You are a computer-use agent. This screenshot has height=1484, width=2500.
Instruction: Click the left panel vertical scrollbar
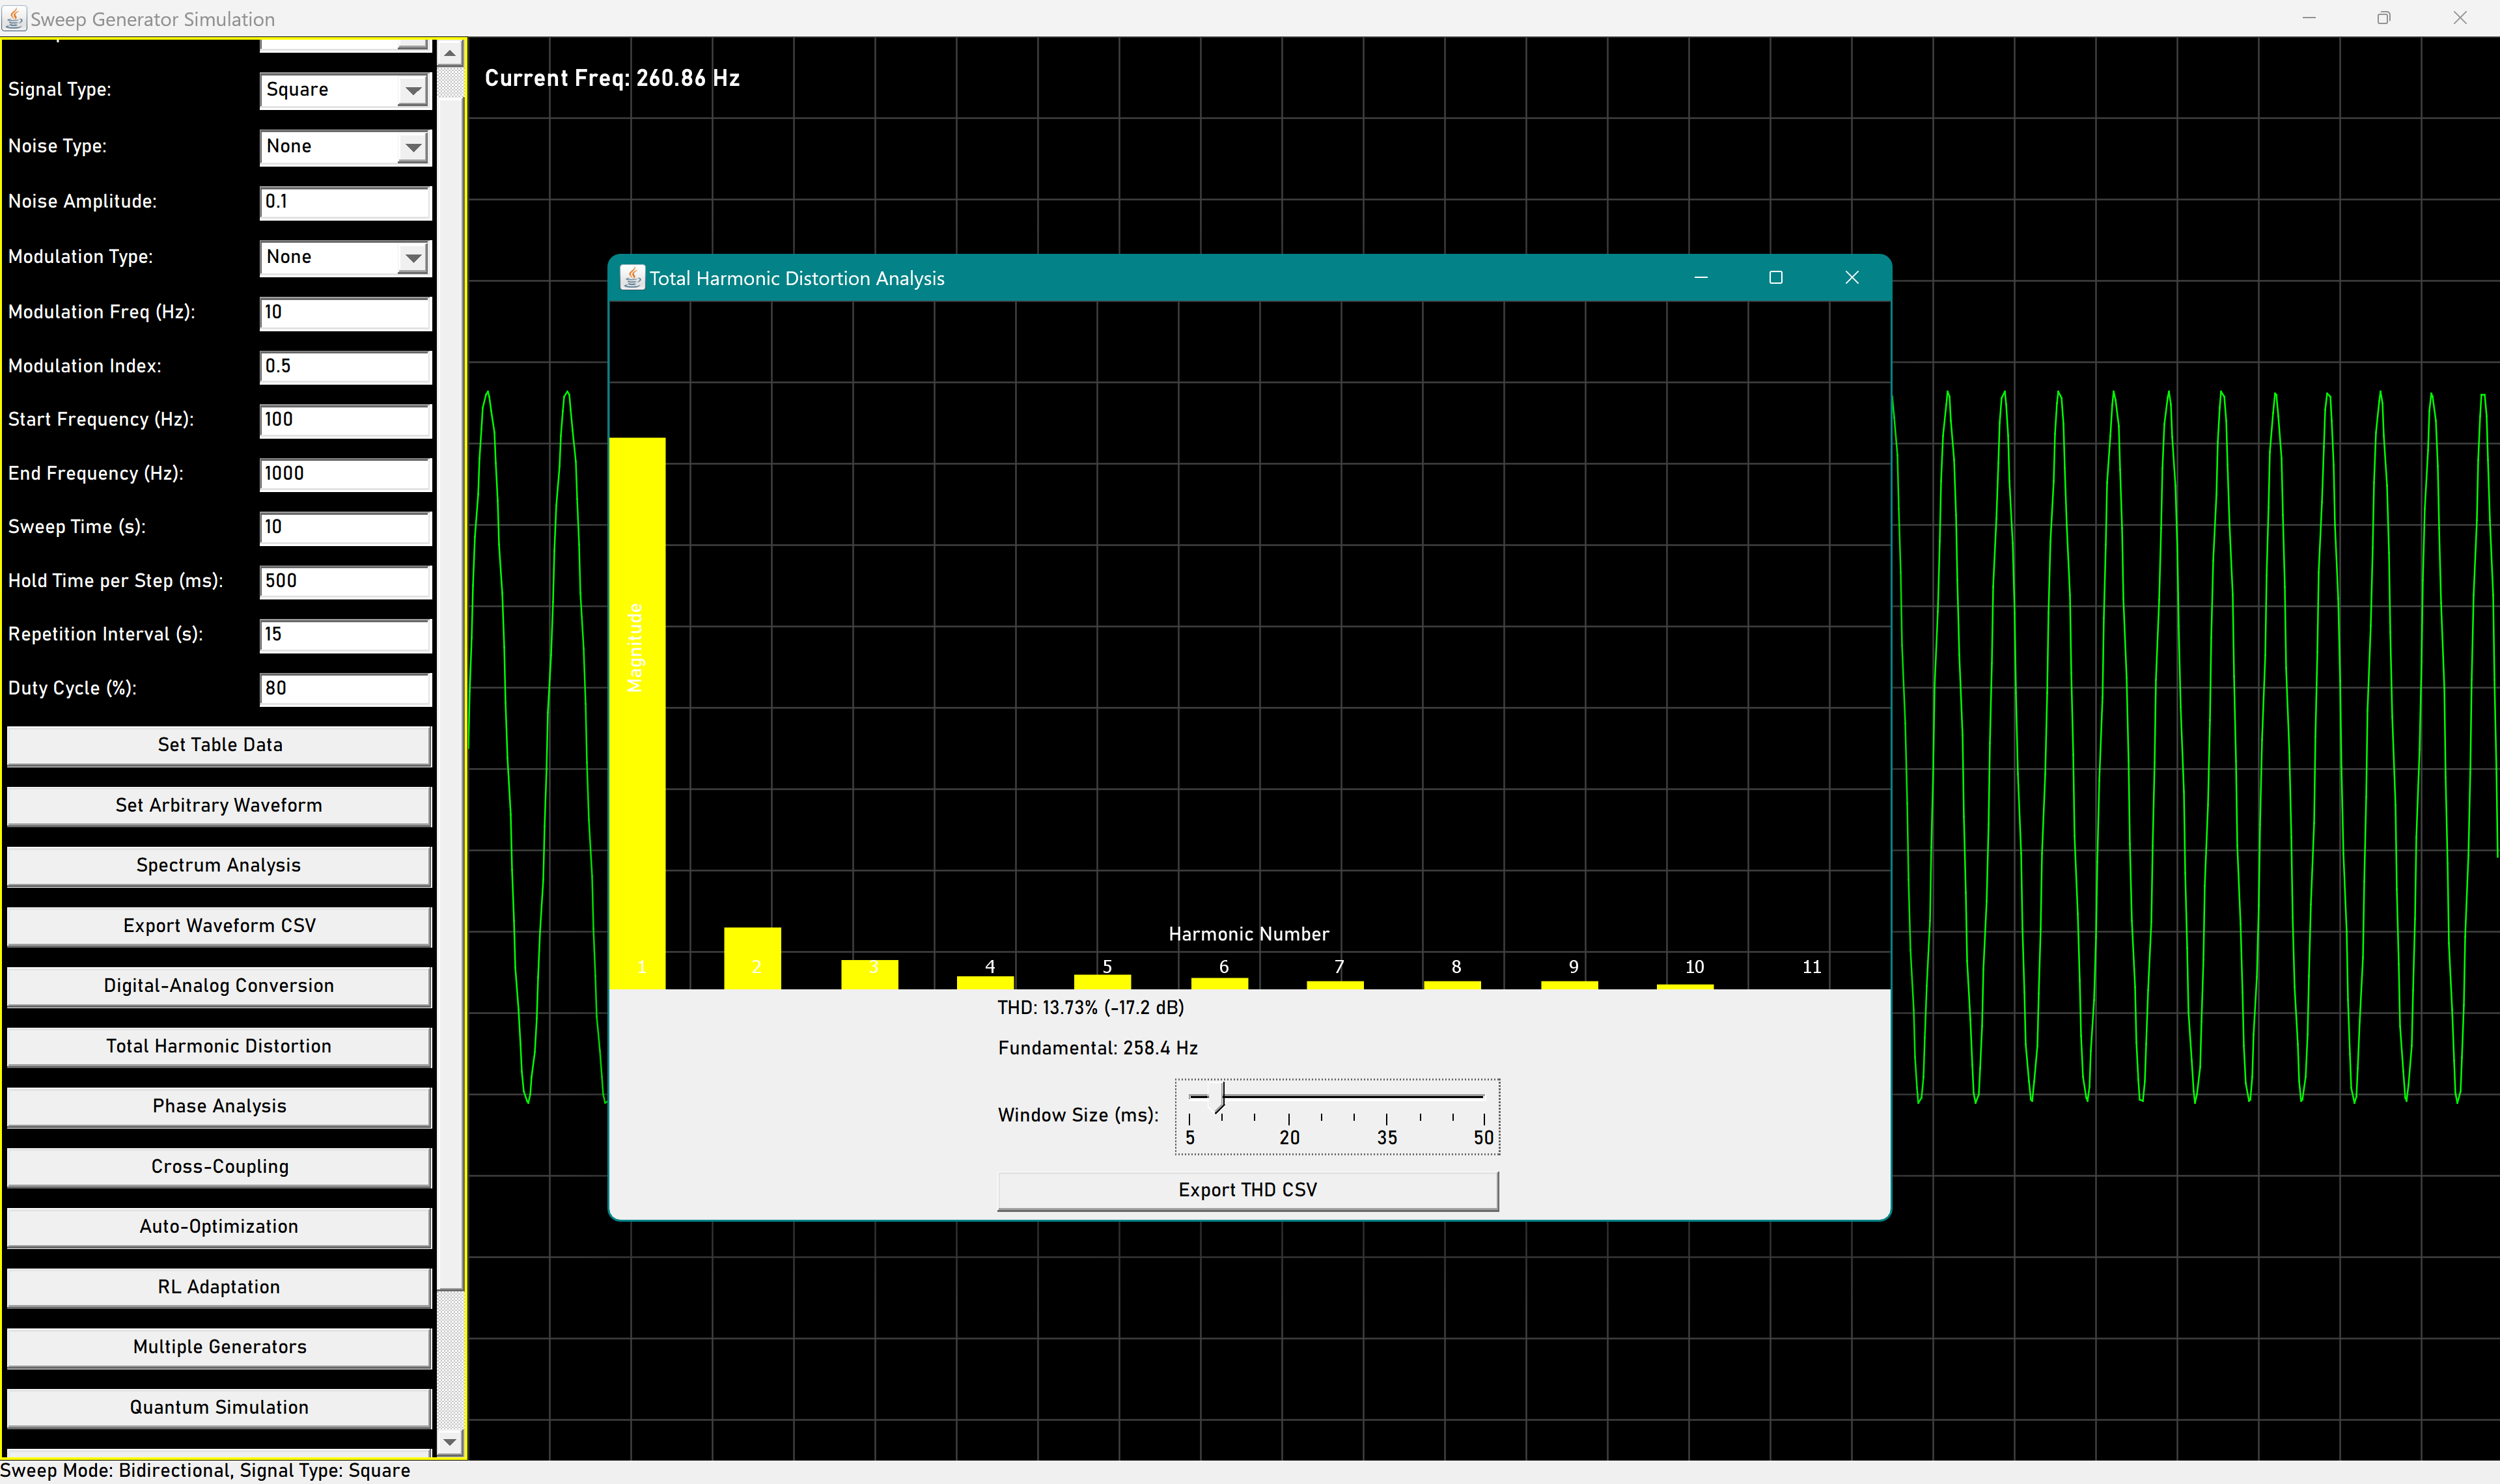451,700
